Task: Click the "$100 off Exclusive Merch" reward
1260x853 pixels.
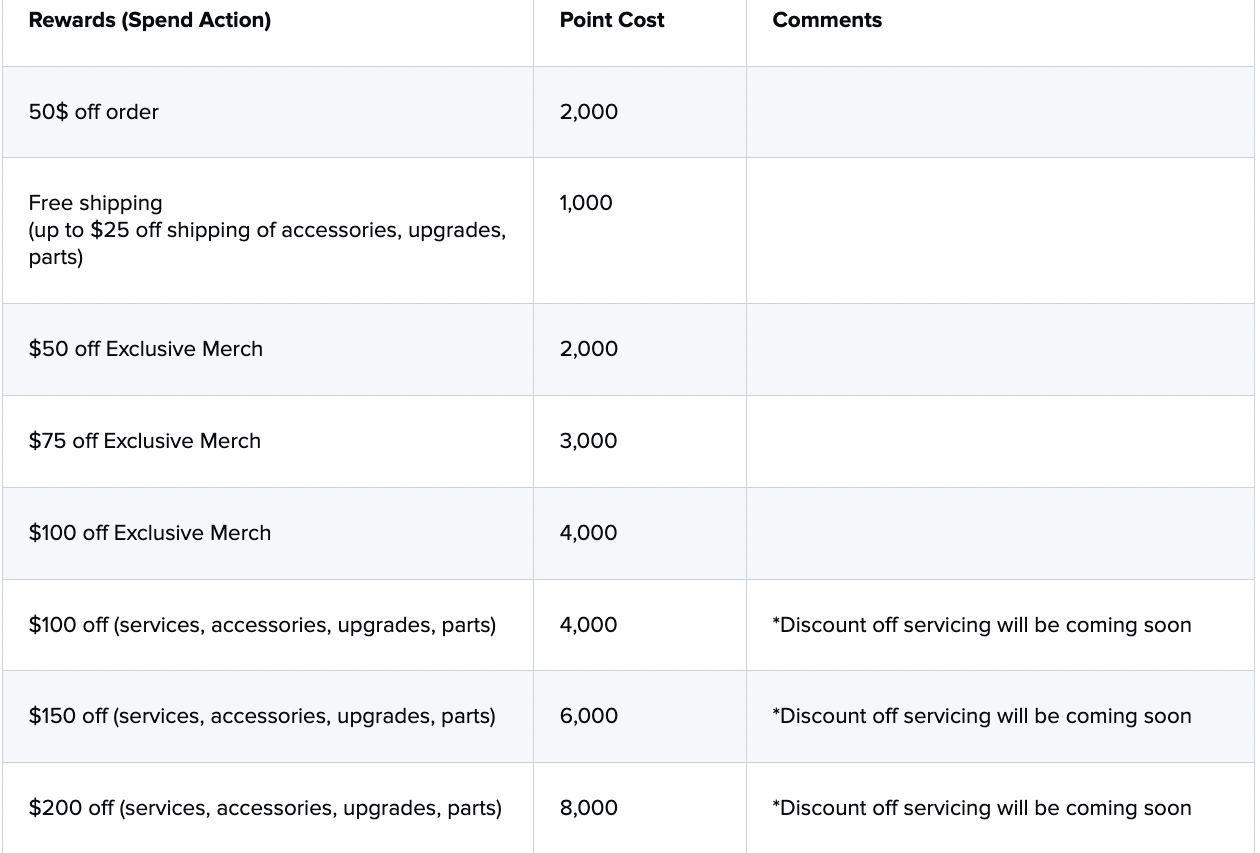Action: pyautogui.click(x=150, y=533)
